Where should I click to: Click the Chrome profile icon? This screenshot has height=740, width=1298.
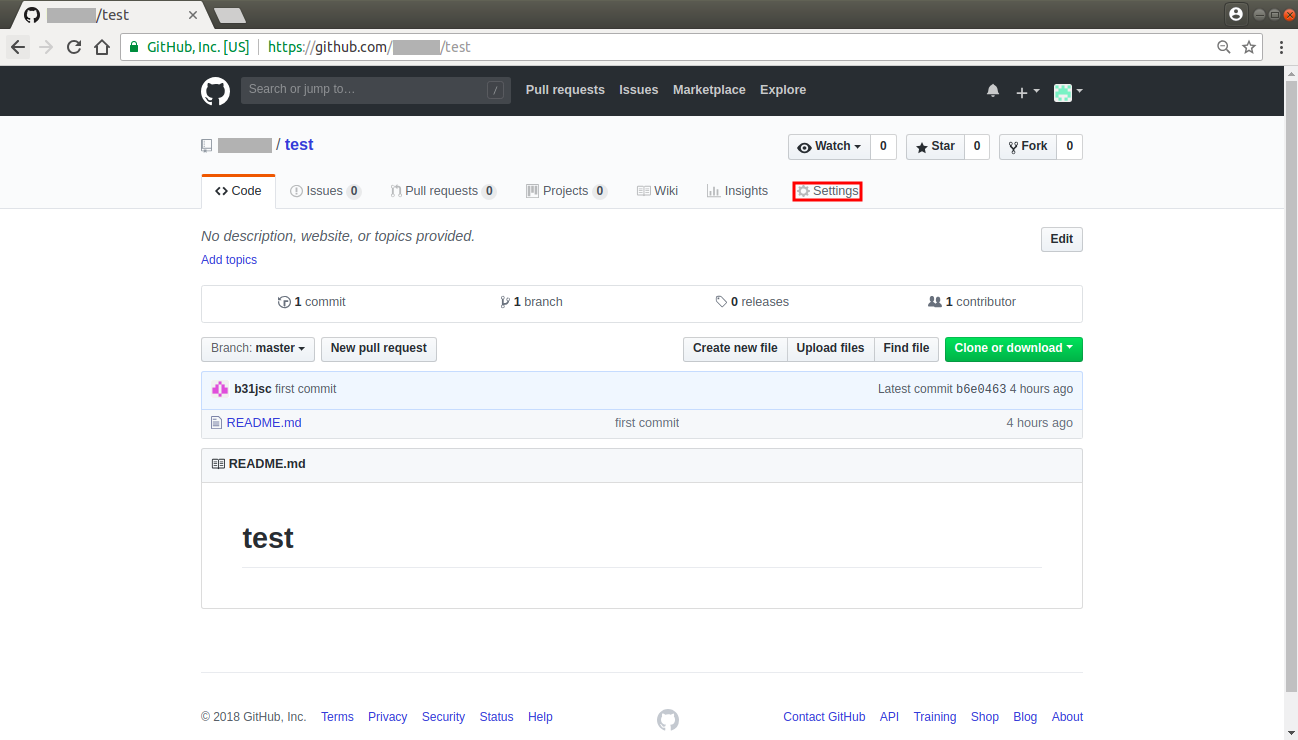(1236, 14)
